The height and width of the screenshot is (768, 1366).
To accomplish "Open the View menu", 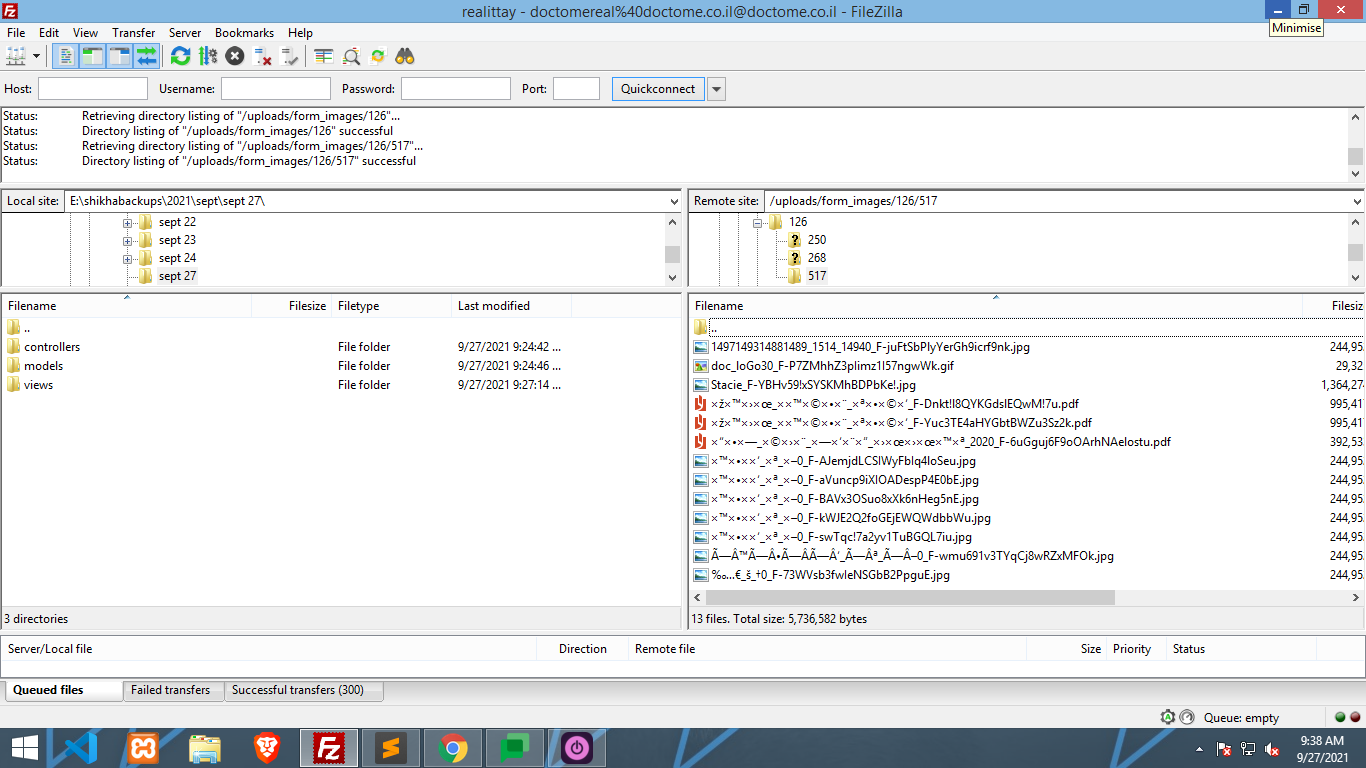I will click(x=85, y=33).
